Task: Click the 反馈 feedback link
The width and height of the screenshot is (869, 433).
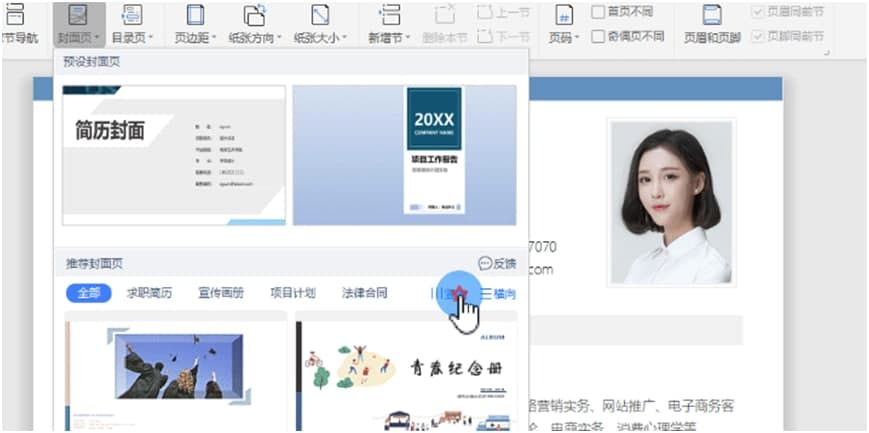Action: tap(497, 263)
